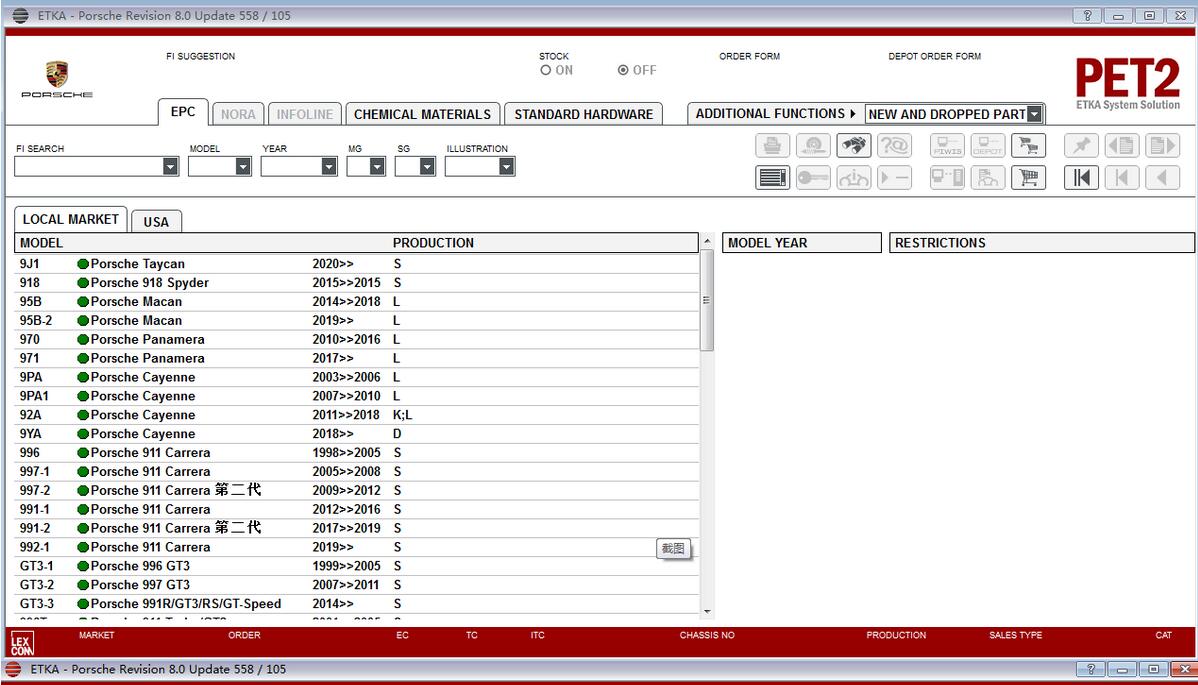Viewport: 1198px width, 685px height.
Task: Switch to the NORA tab
Action: pos(238,115)
